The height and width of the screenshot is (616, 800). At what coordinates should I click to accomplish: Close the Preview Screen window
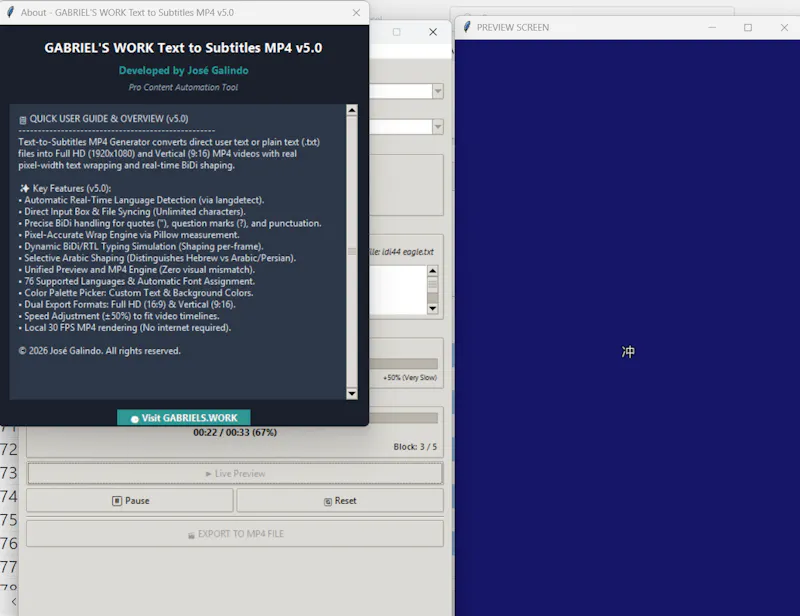point(784,28)
